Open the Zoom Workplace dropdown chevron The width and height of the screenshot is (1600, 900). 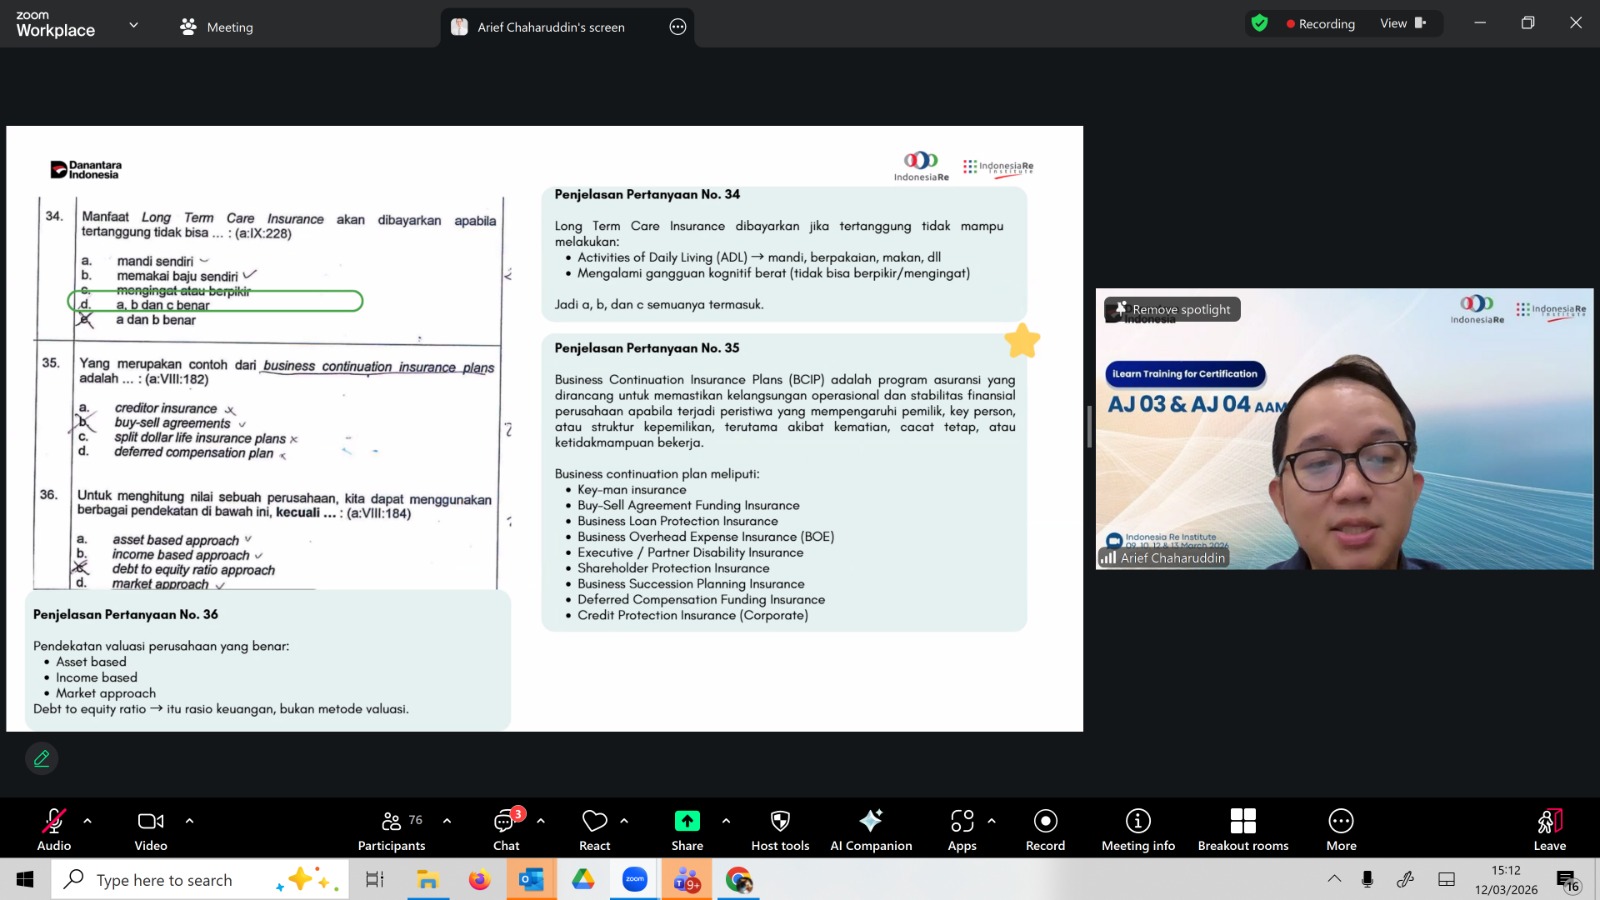pos(134,25)
